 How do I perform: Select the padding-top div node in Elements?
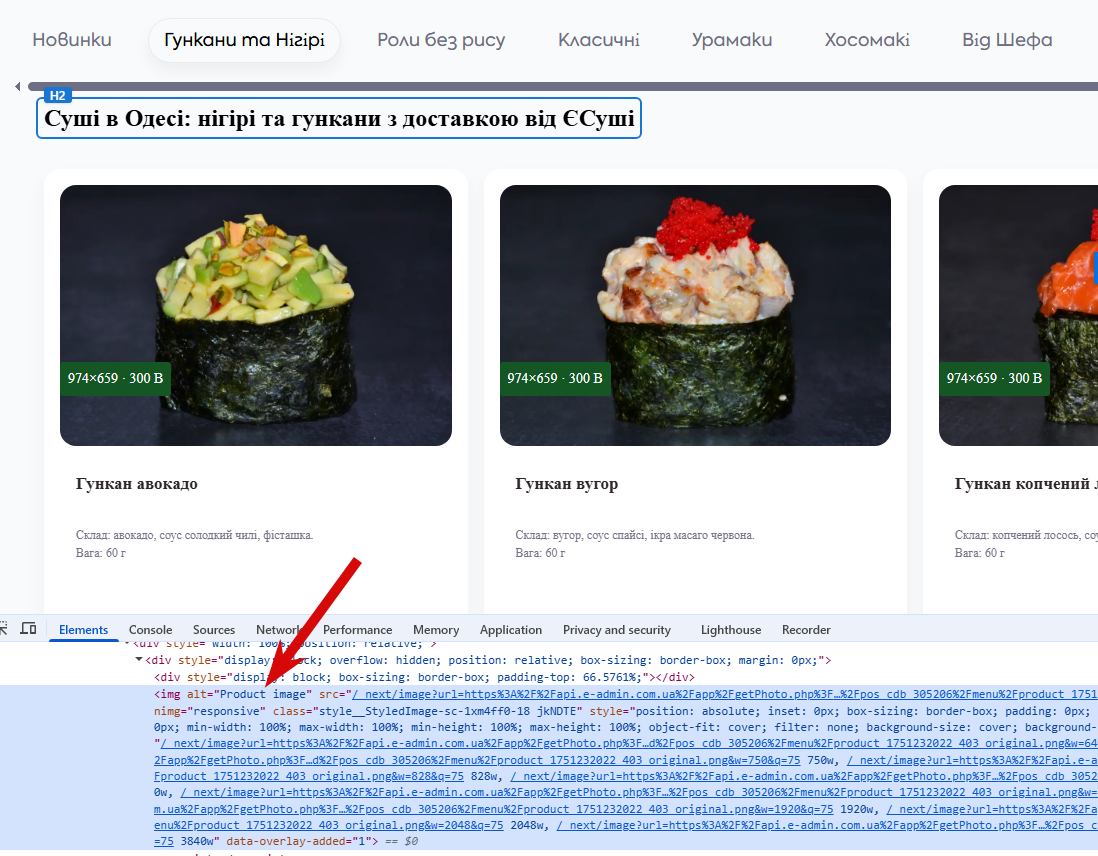point(424,677)
